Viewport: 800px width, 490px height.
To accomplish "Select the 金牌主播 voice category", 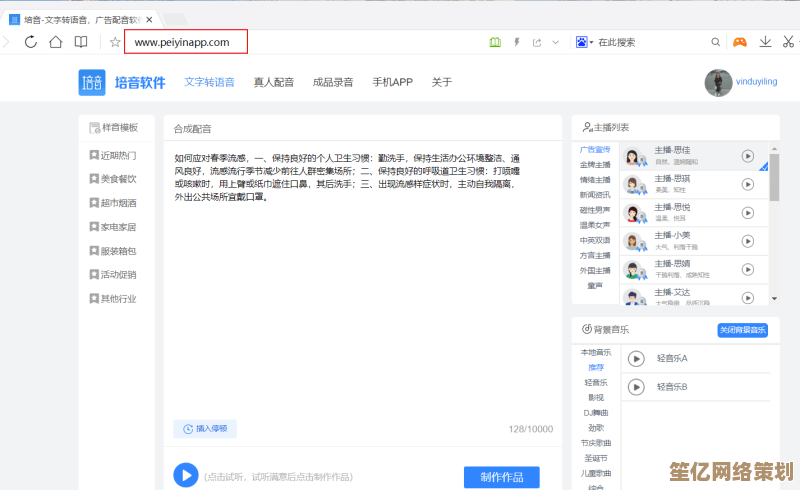I will (x=595, y=165).
